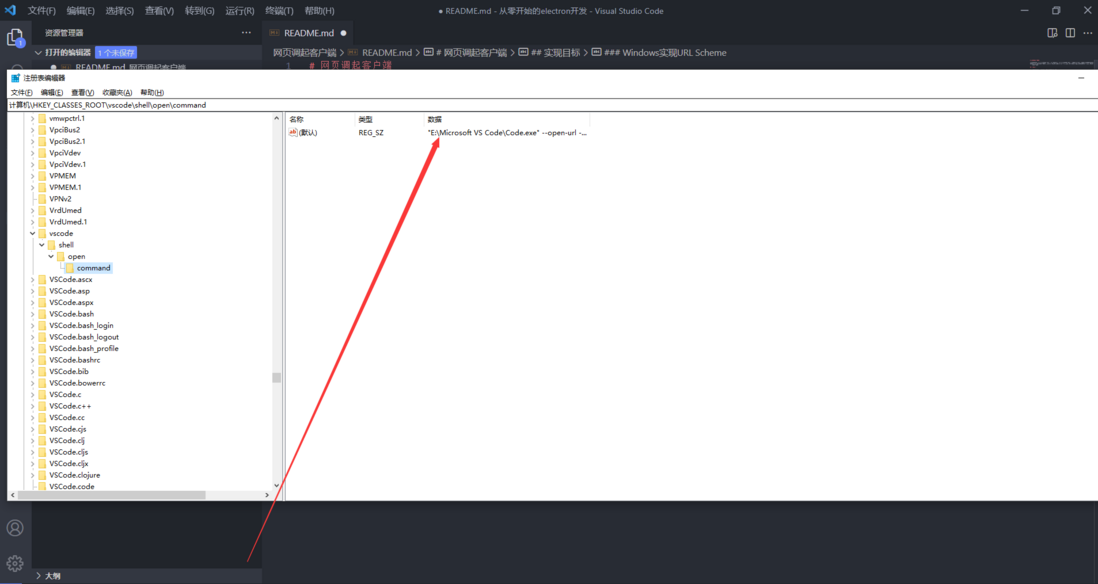
Task: Open Registry Editor 编辑(E) menu
Action: point(52,92)
